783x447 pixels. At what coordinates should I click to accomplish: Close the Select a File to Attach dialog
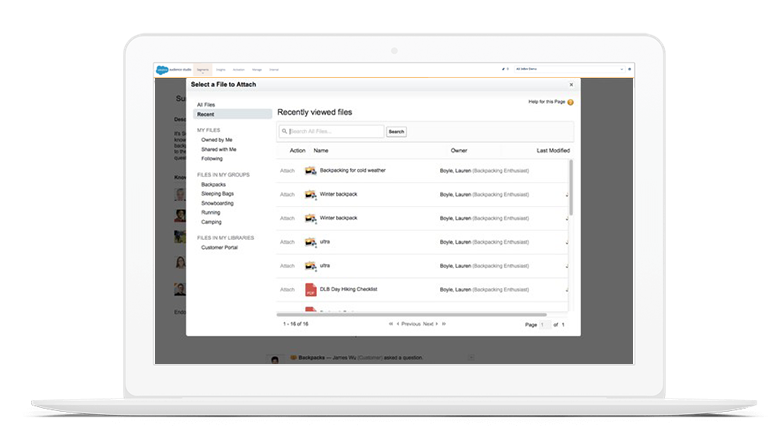tap(571, 84)
